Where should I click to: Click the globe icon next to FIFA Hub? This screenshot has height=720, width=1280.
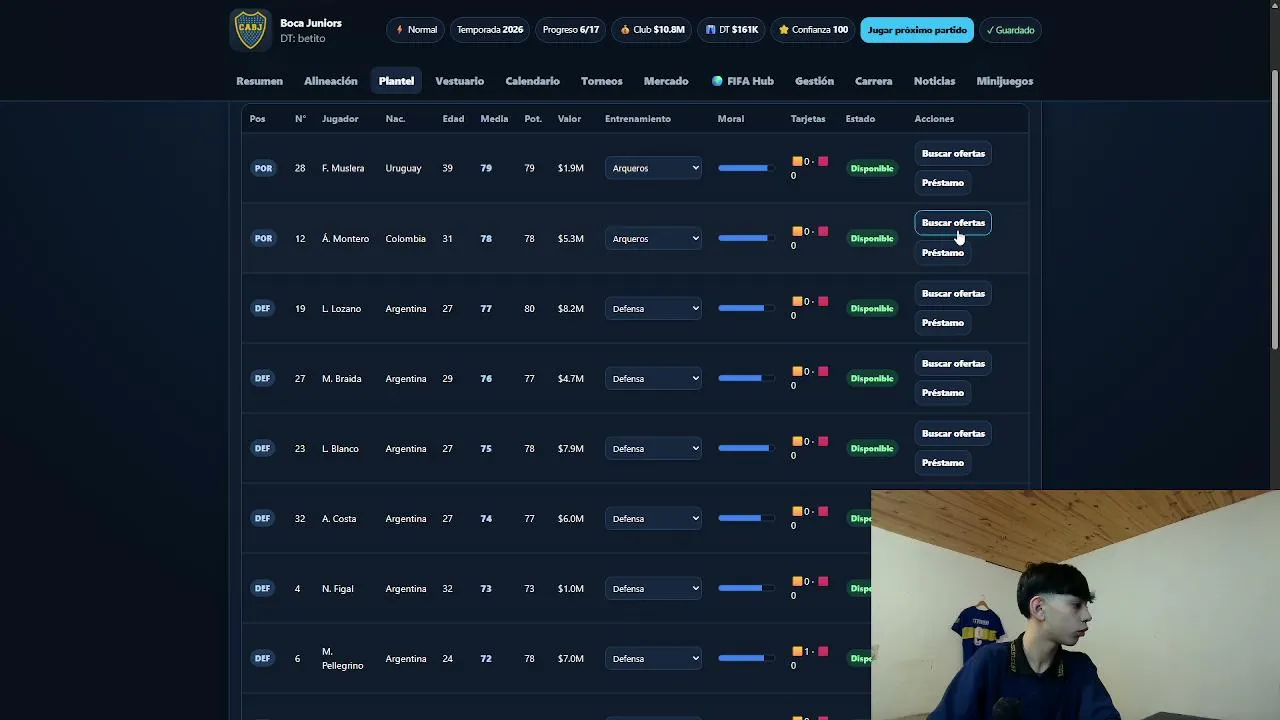(x=717, y=81)
